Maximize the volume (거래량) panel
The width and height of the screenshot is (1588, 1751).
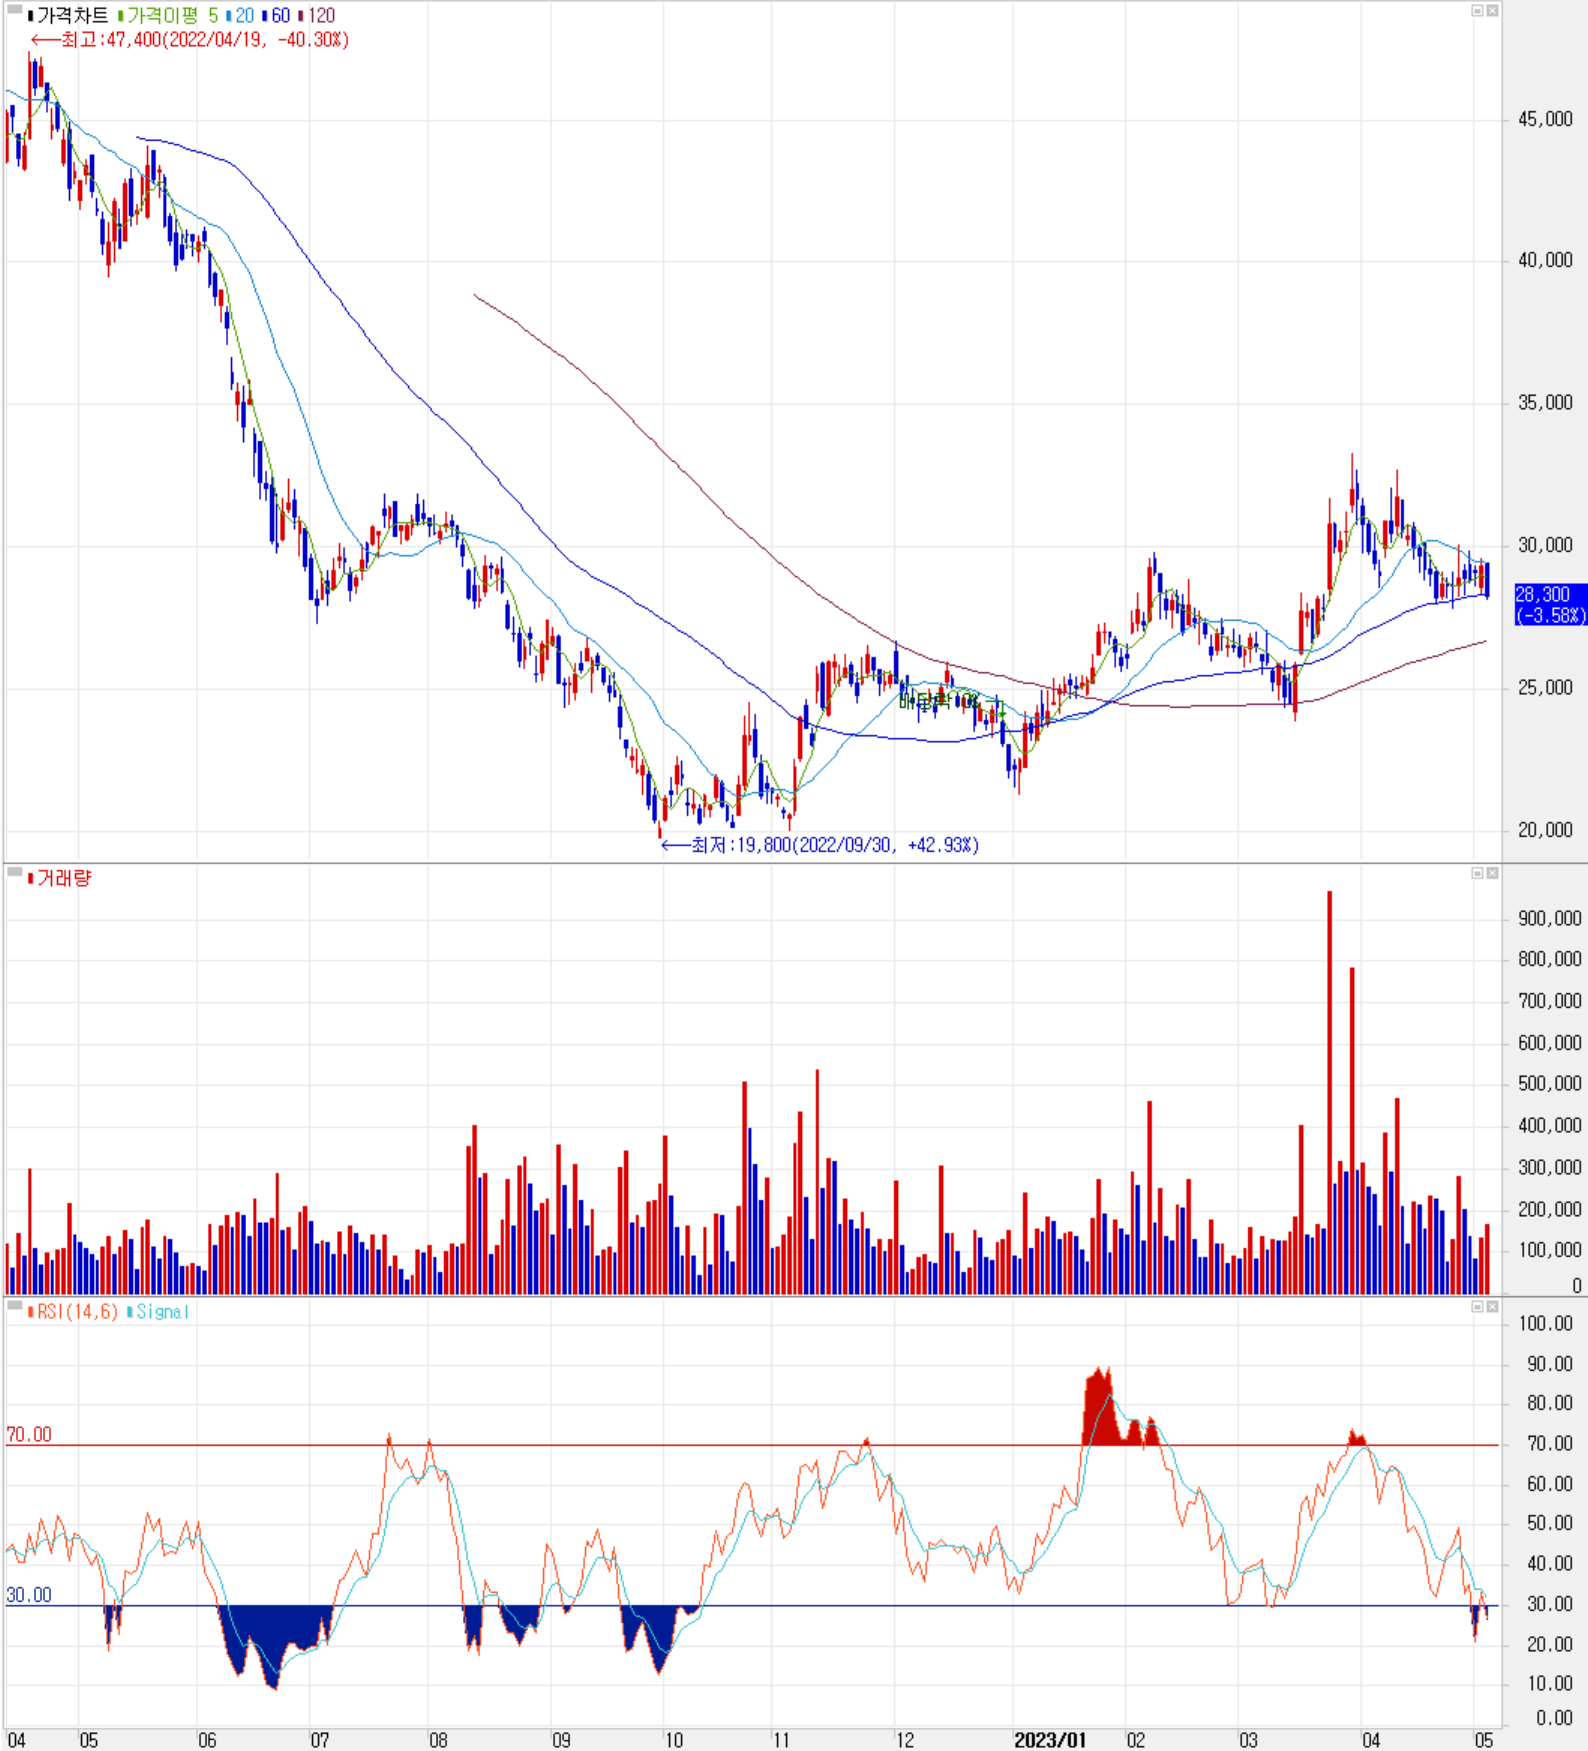(1477, 873)
